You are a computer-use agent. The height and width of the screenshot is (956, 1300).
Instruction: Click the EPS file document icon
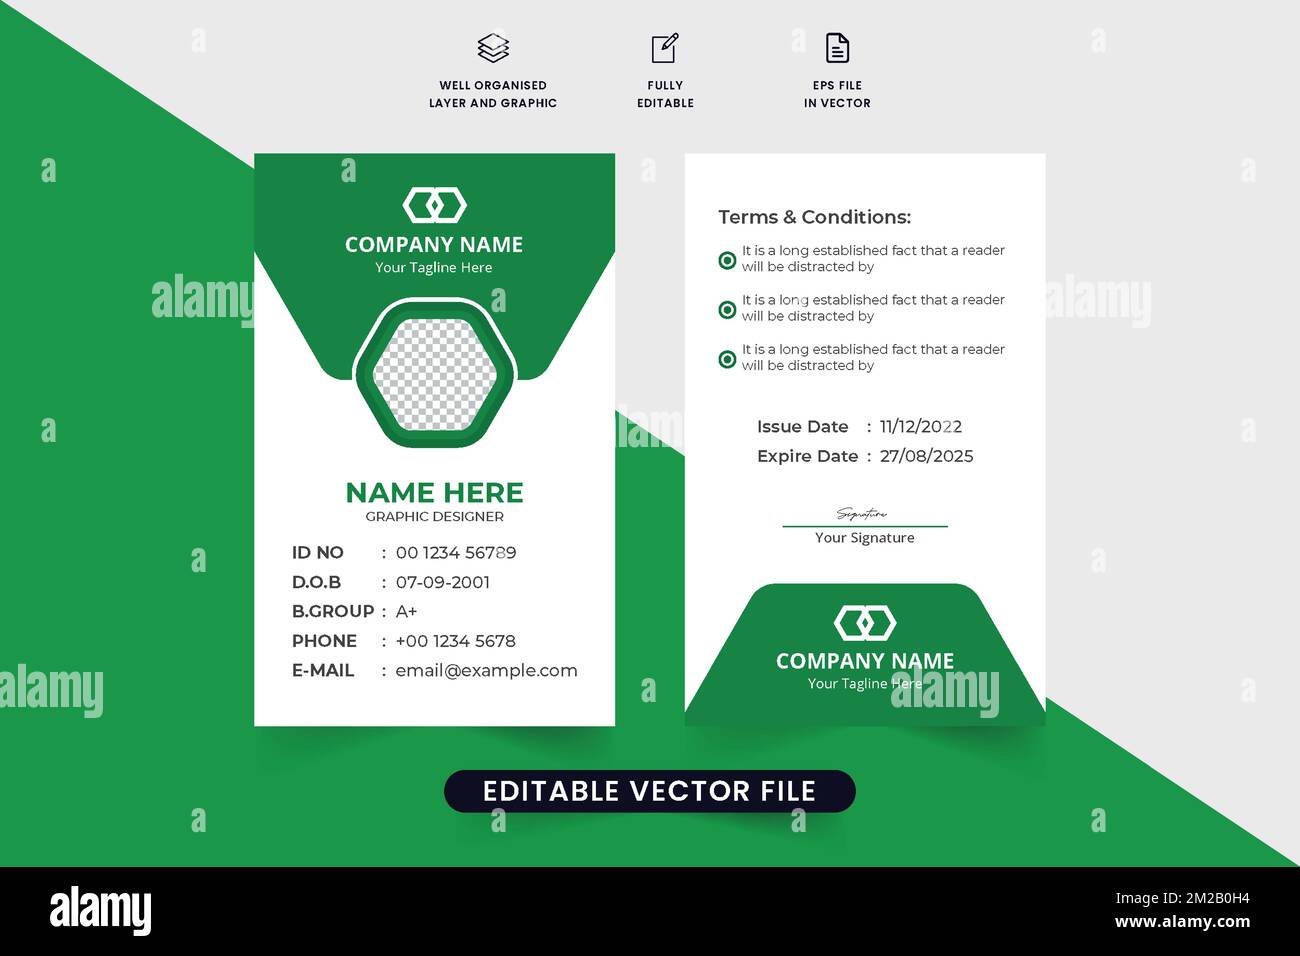[x=838, y=46]
